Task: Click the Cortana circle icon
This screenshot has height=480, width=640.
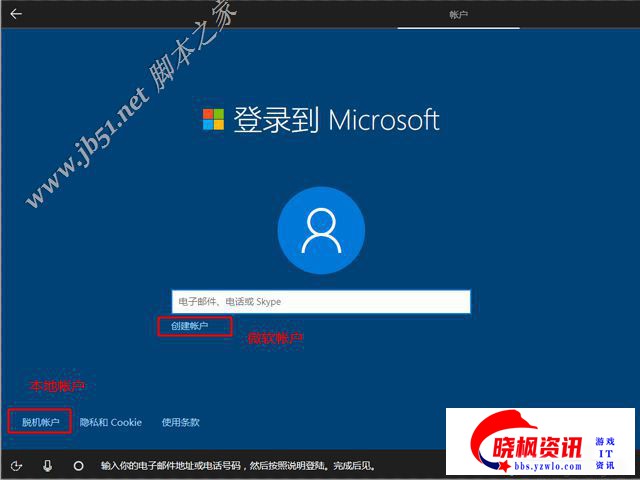Action: click(x=78, y=466)
